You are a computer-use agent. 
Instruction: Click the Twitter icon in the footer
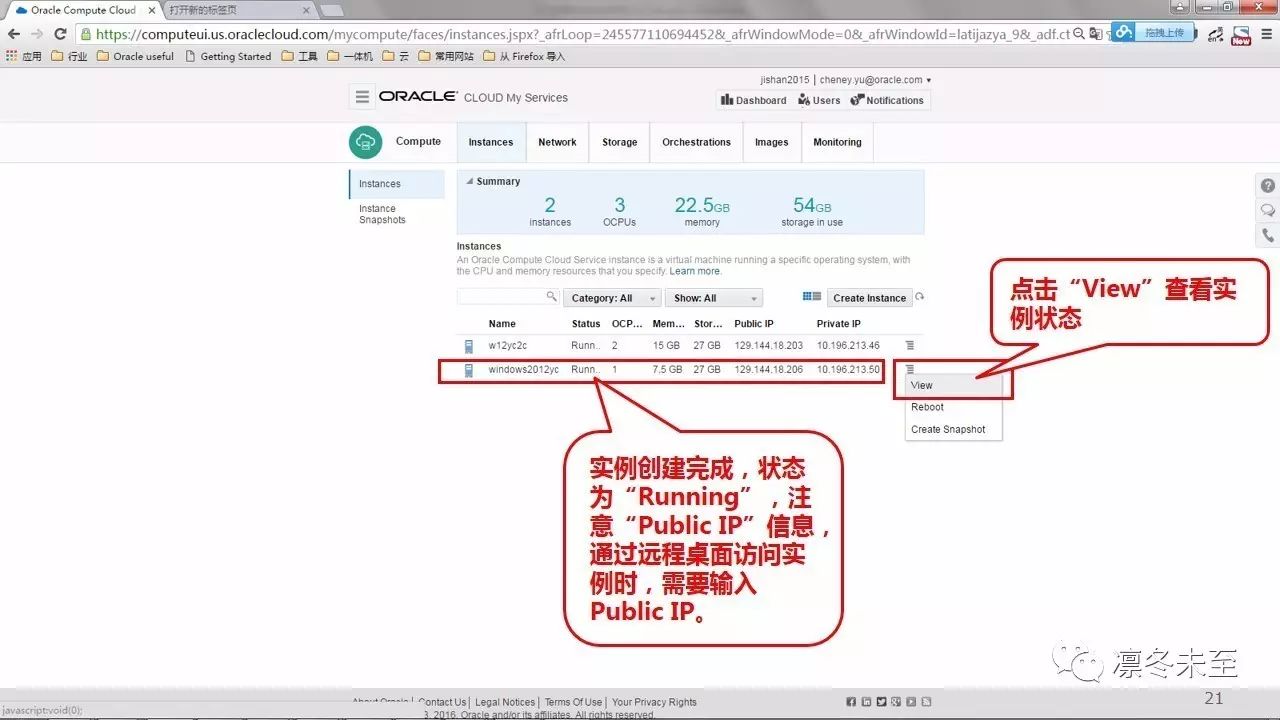pyautogui.click(x=882, y=702)
